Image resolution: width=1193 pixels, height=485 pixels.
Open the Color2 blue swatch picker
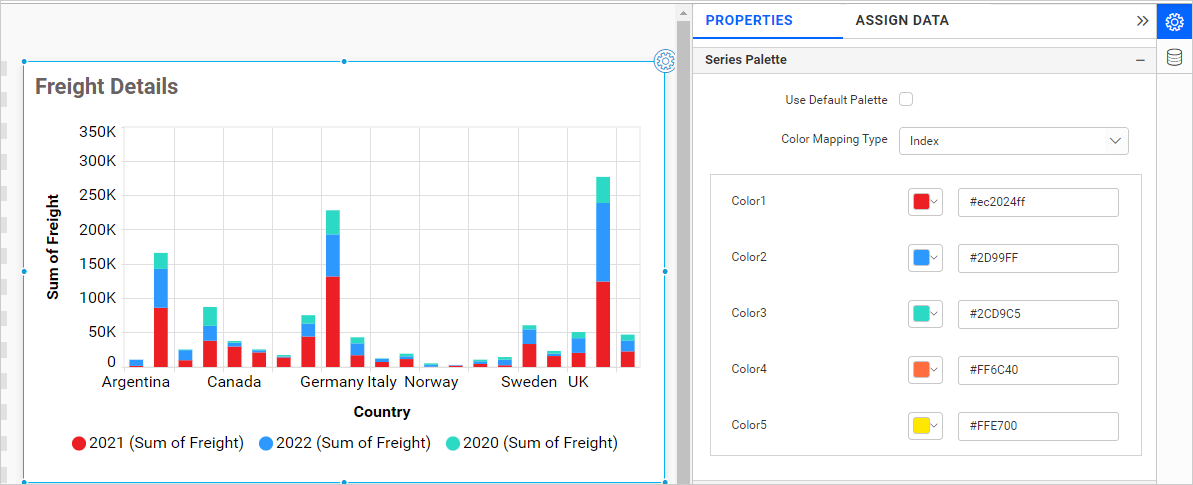(x=925, y=258)
